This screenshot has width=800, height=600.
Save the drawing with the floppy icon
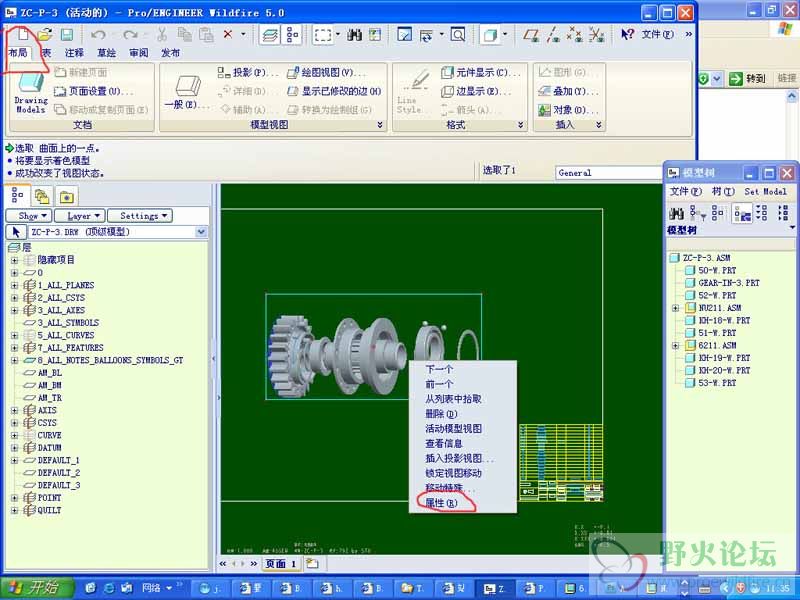tap(67, 35)
